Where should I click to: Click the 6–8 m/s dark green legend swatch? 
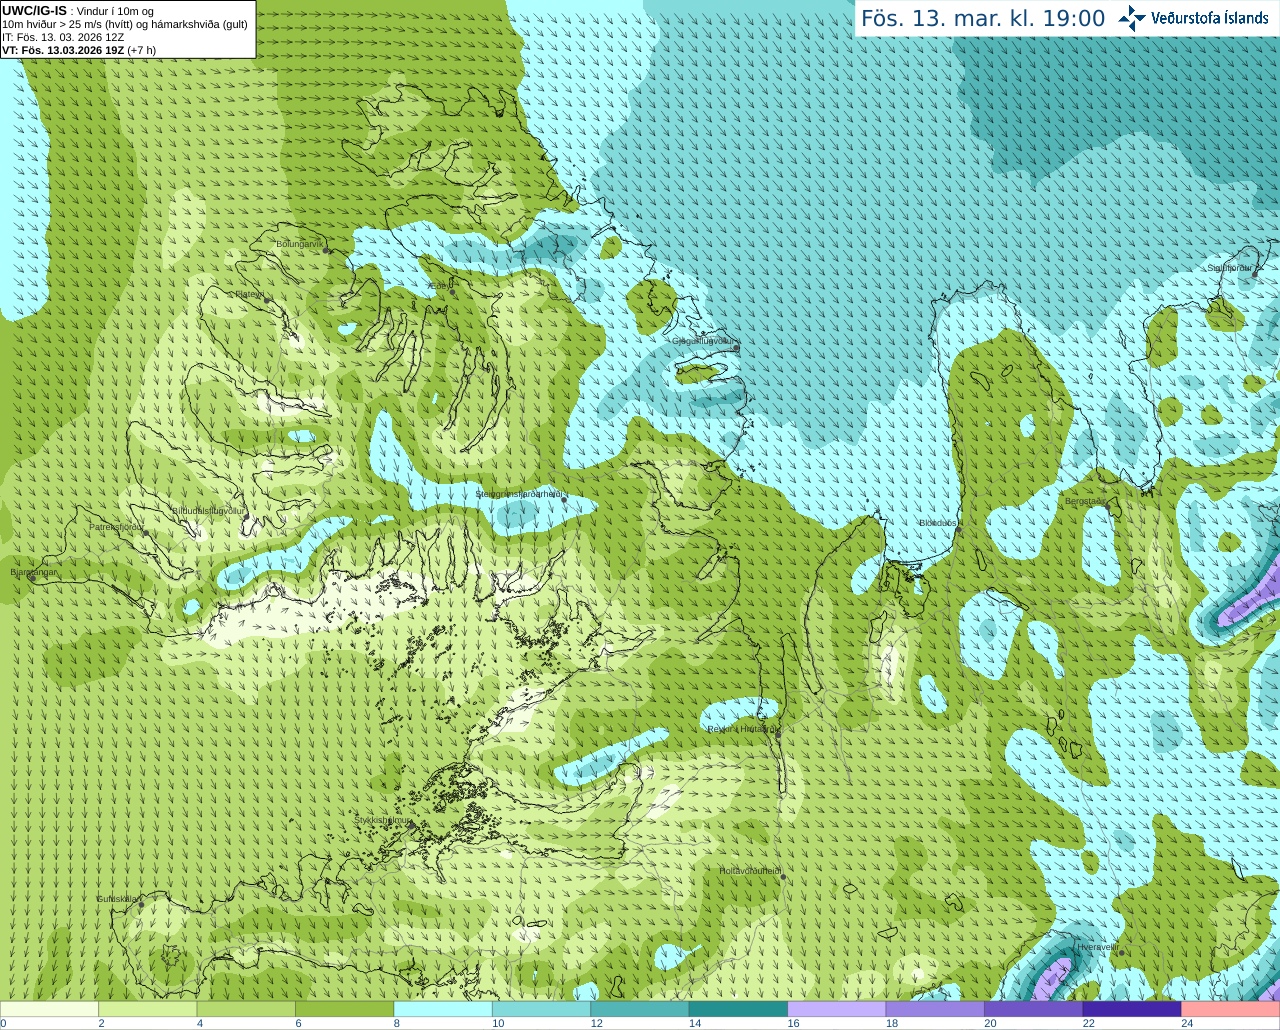344,1009
